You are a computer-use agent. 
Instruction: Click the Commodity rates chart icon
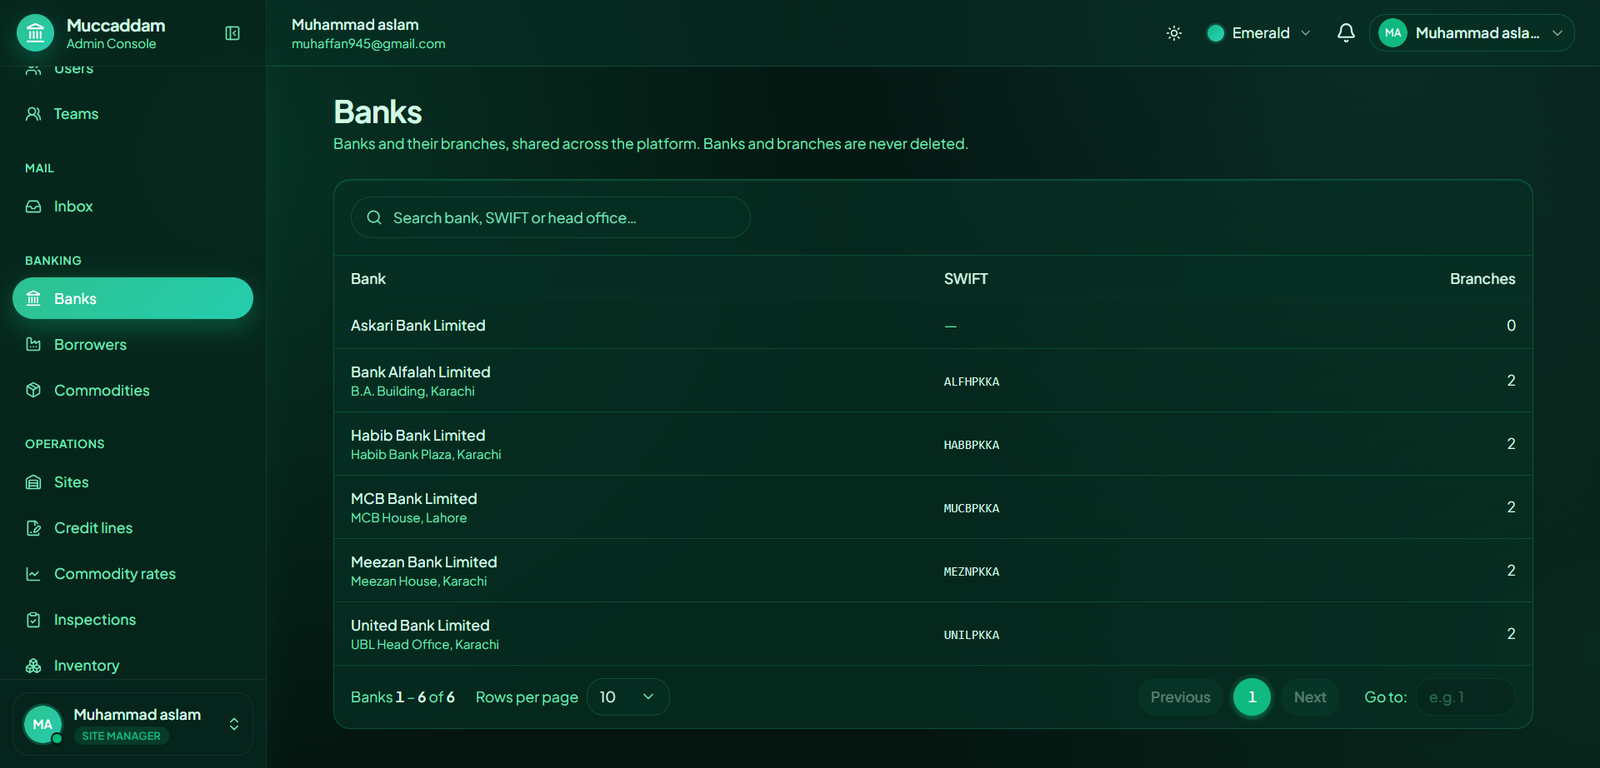click(x=33, y=574)
